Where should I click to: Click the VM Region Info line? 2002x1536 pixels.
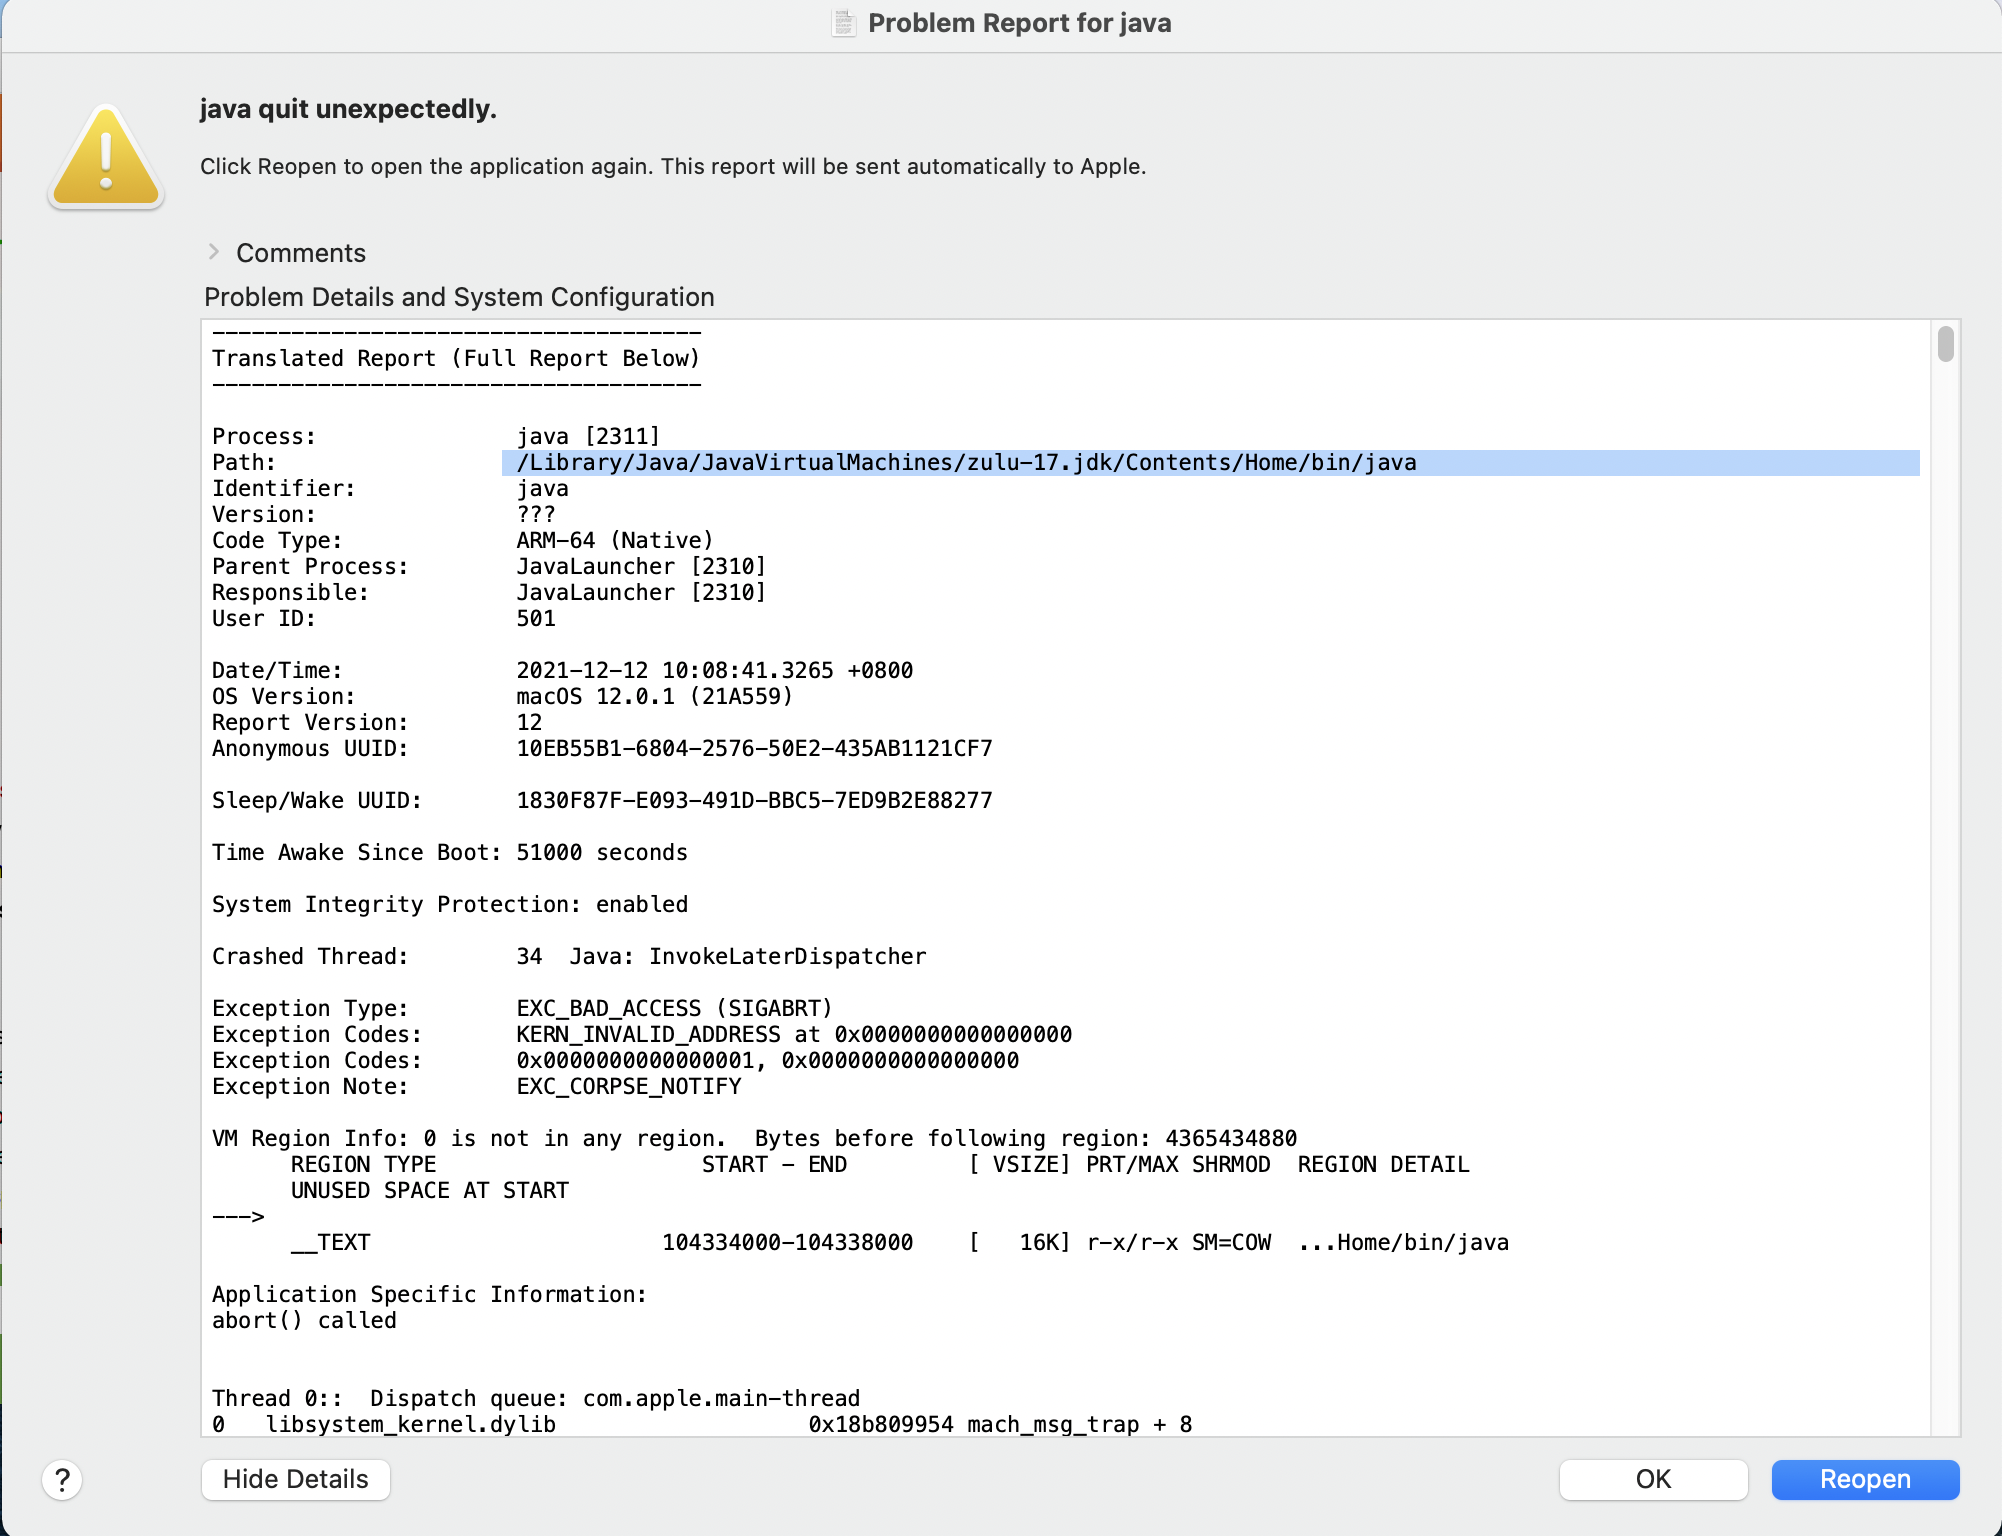[753, 1138]
